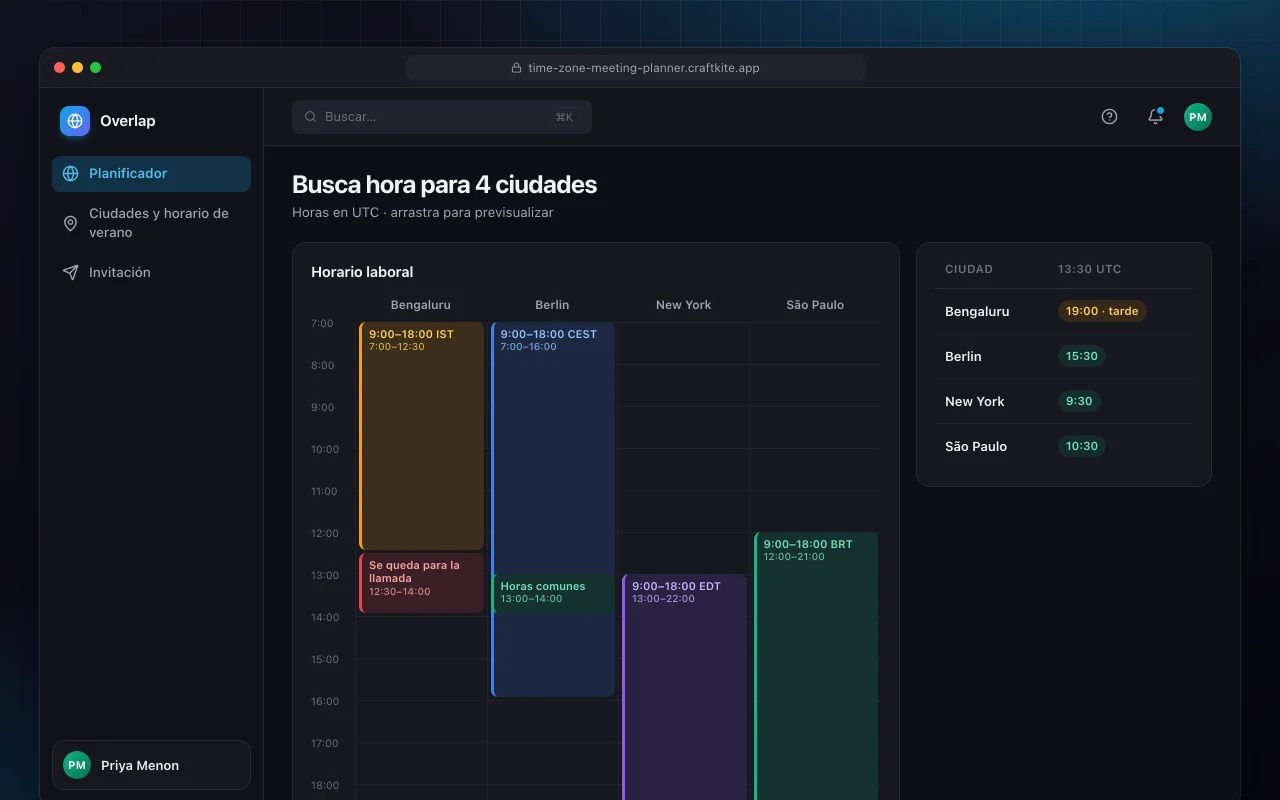This screenshot has width=1280, height=800.
Task: Select the Bengaluru 9:00–18:00 IST block
Action: [x=421, y=436]
